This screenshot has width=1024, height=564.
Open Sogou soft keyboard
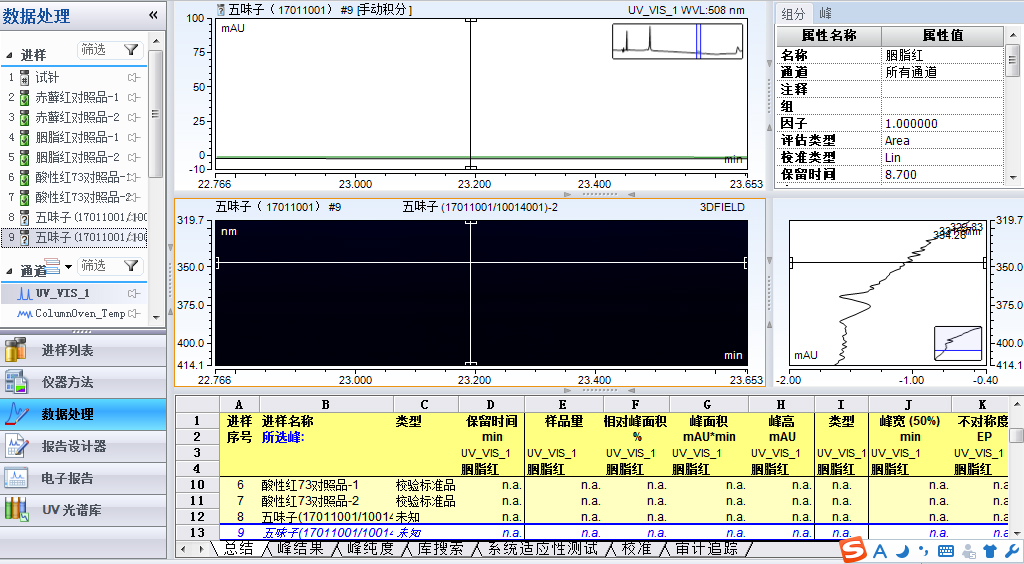point(946,552)
